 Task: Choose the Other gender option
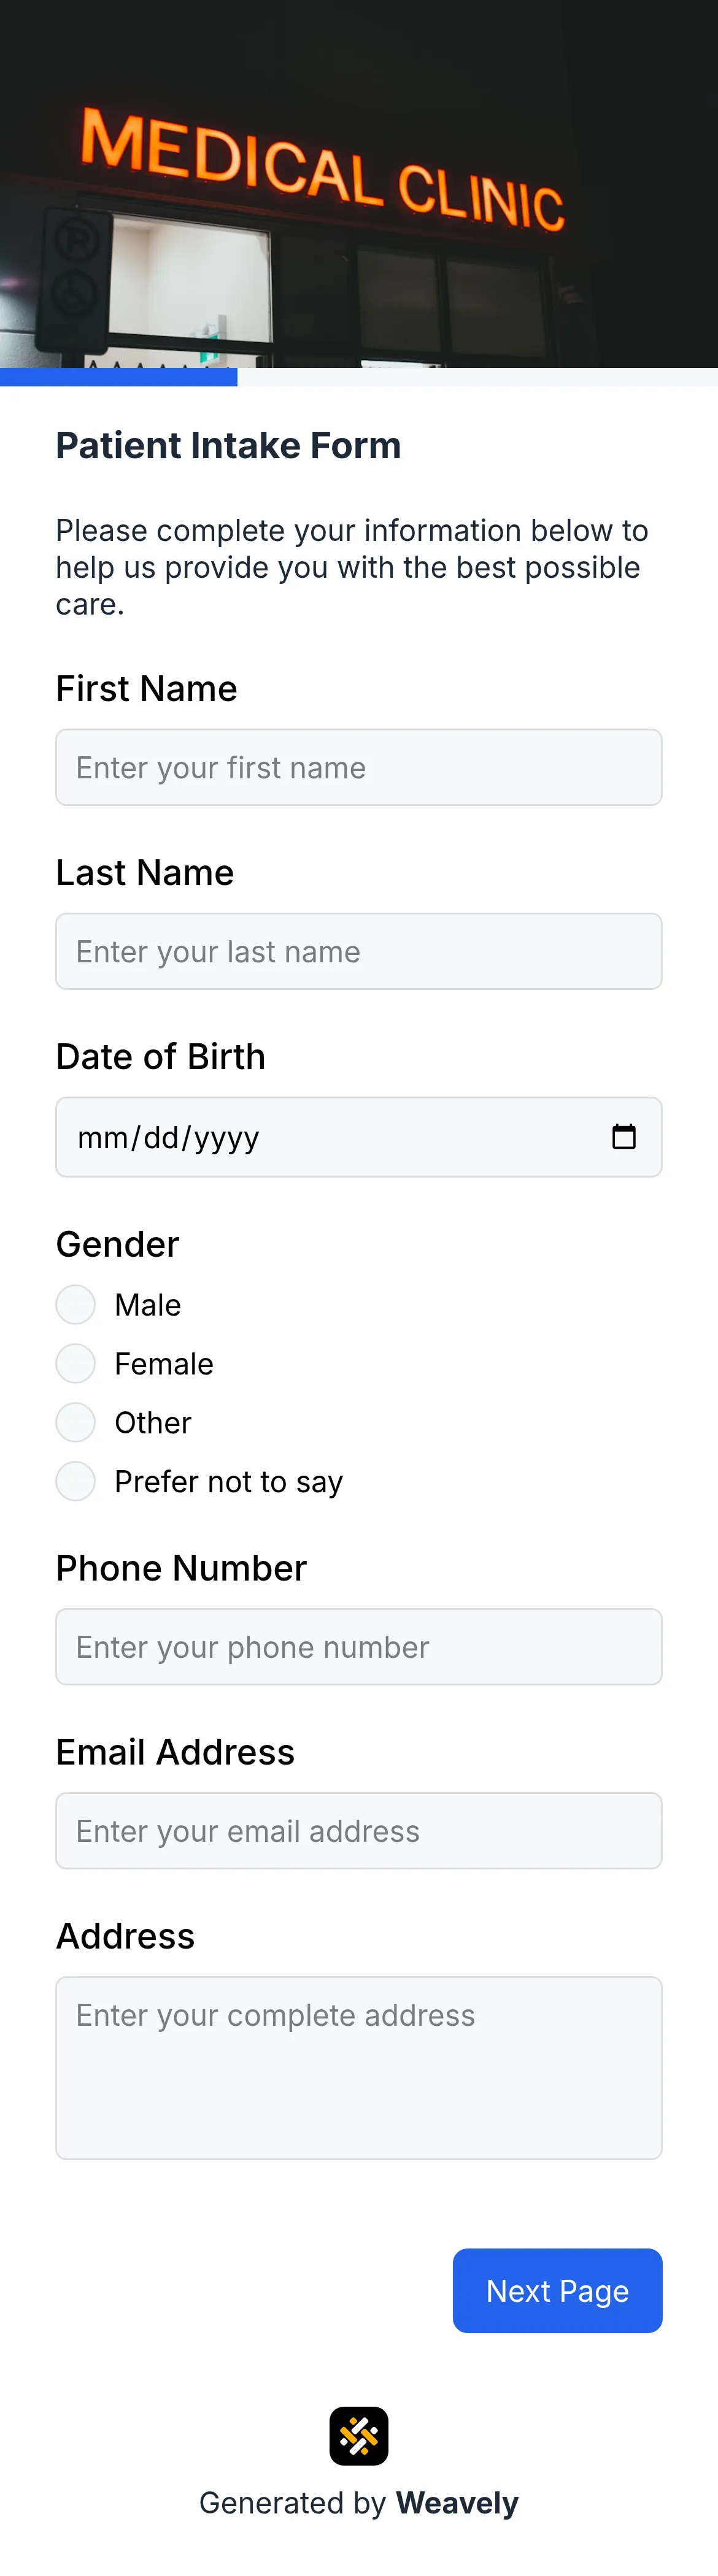point(75,1422)
